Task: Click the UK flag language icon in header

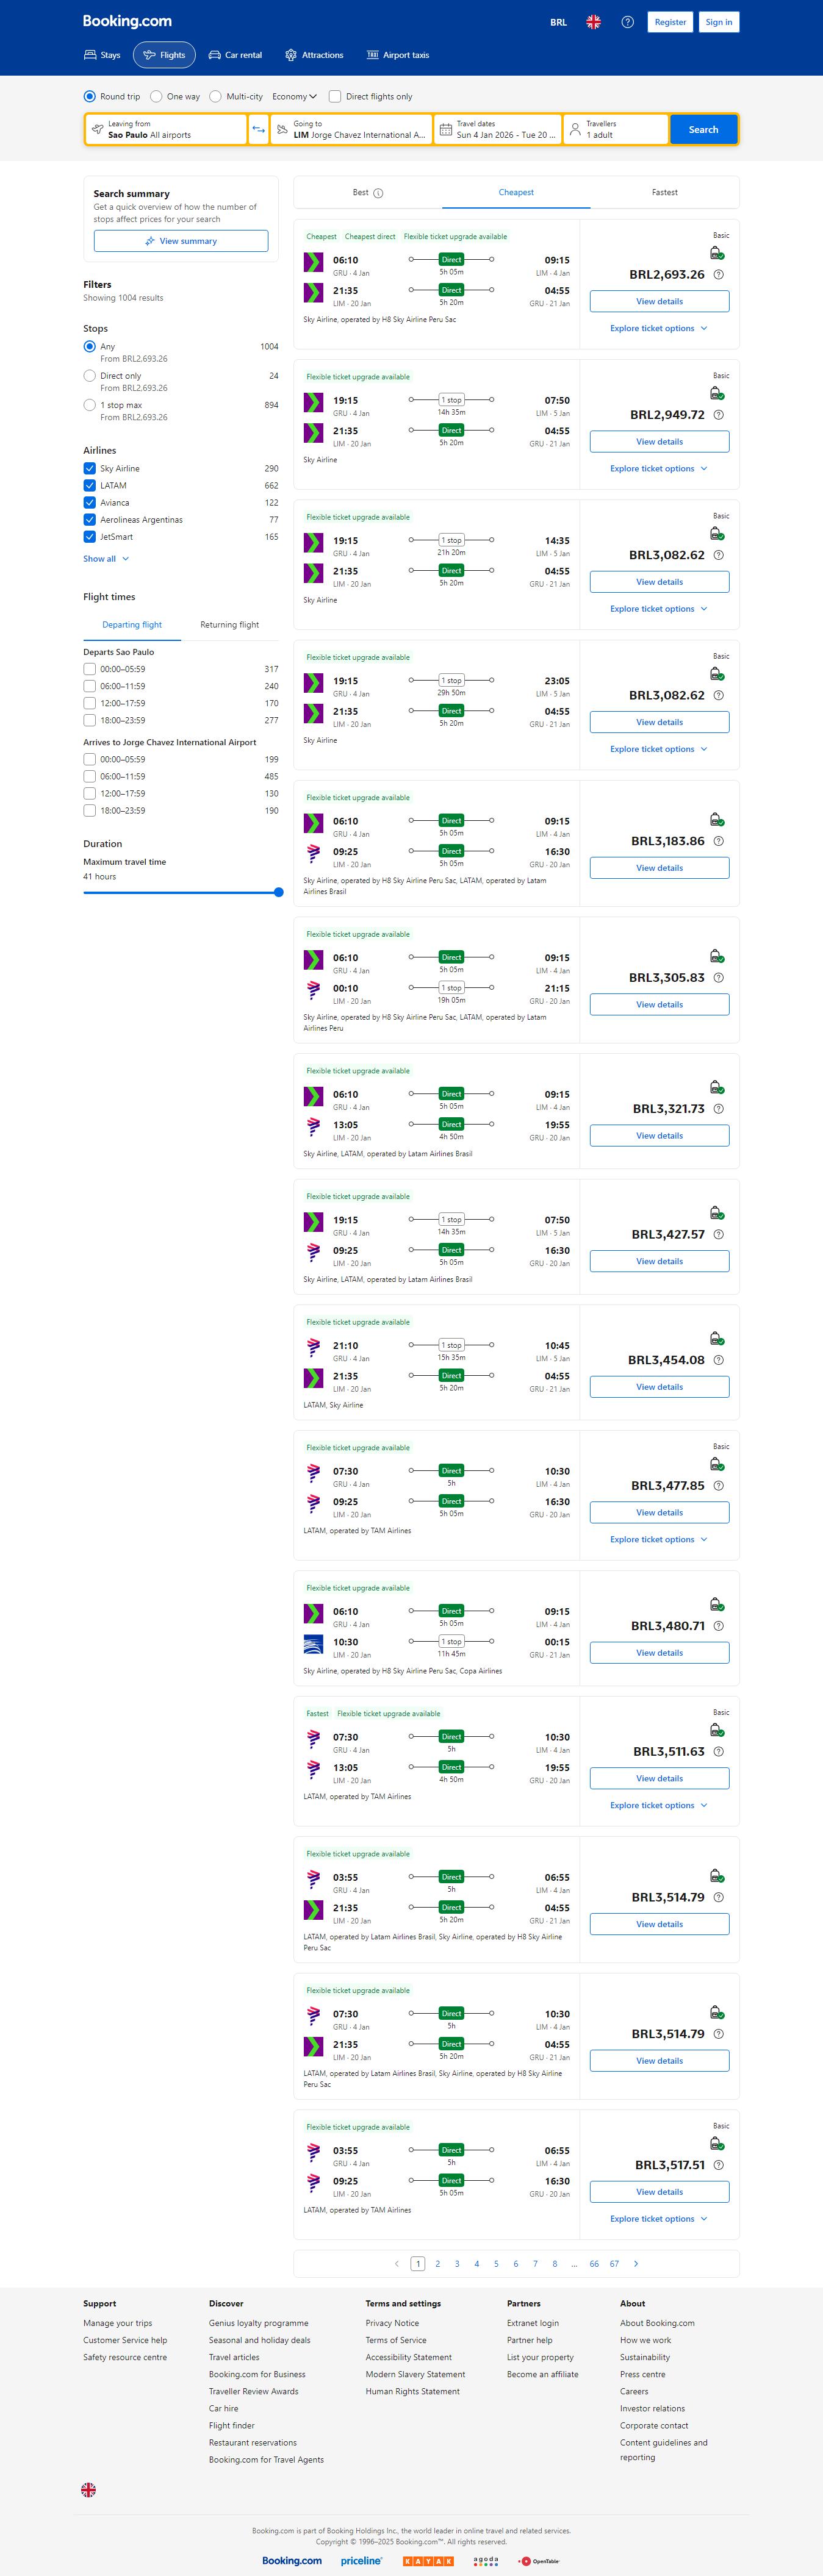Action: (593, 22)
